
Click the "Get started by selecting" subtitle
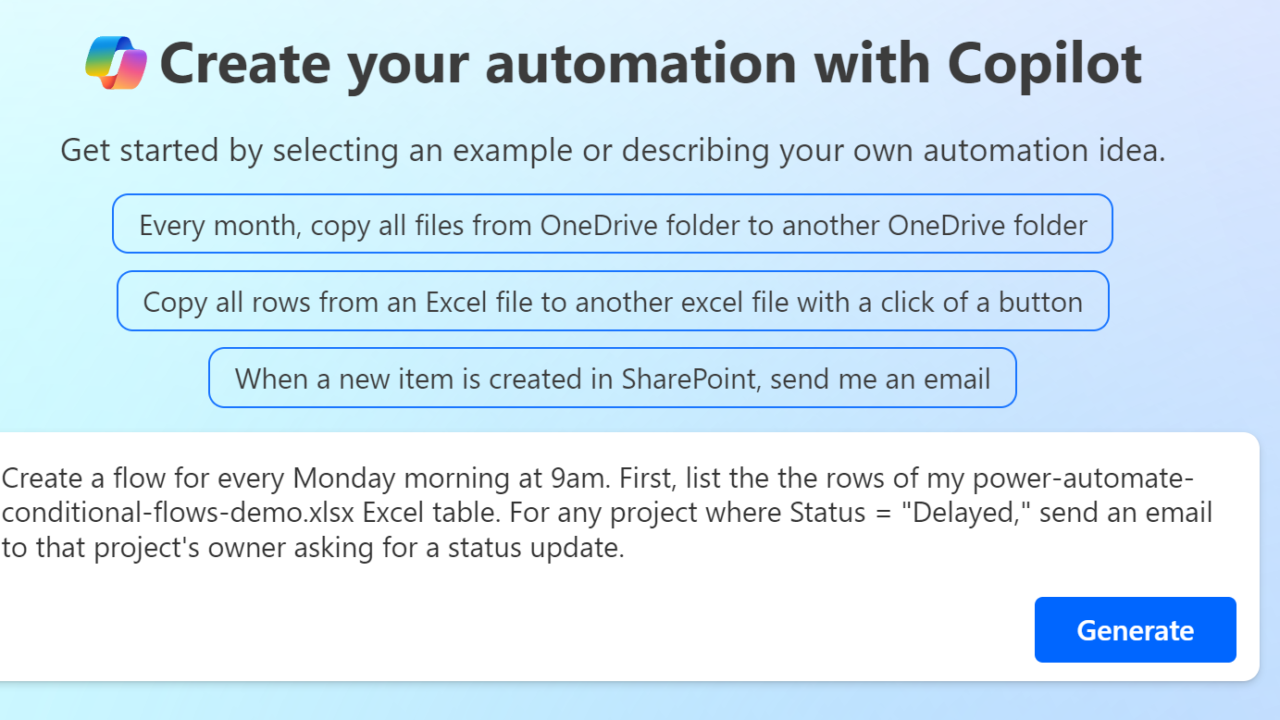point(612,151)
